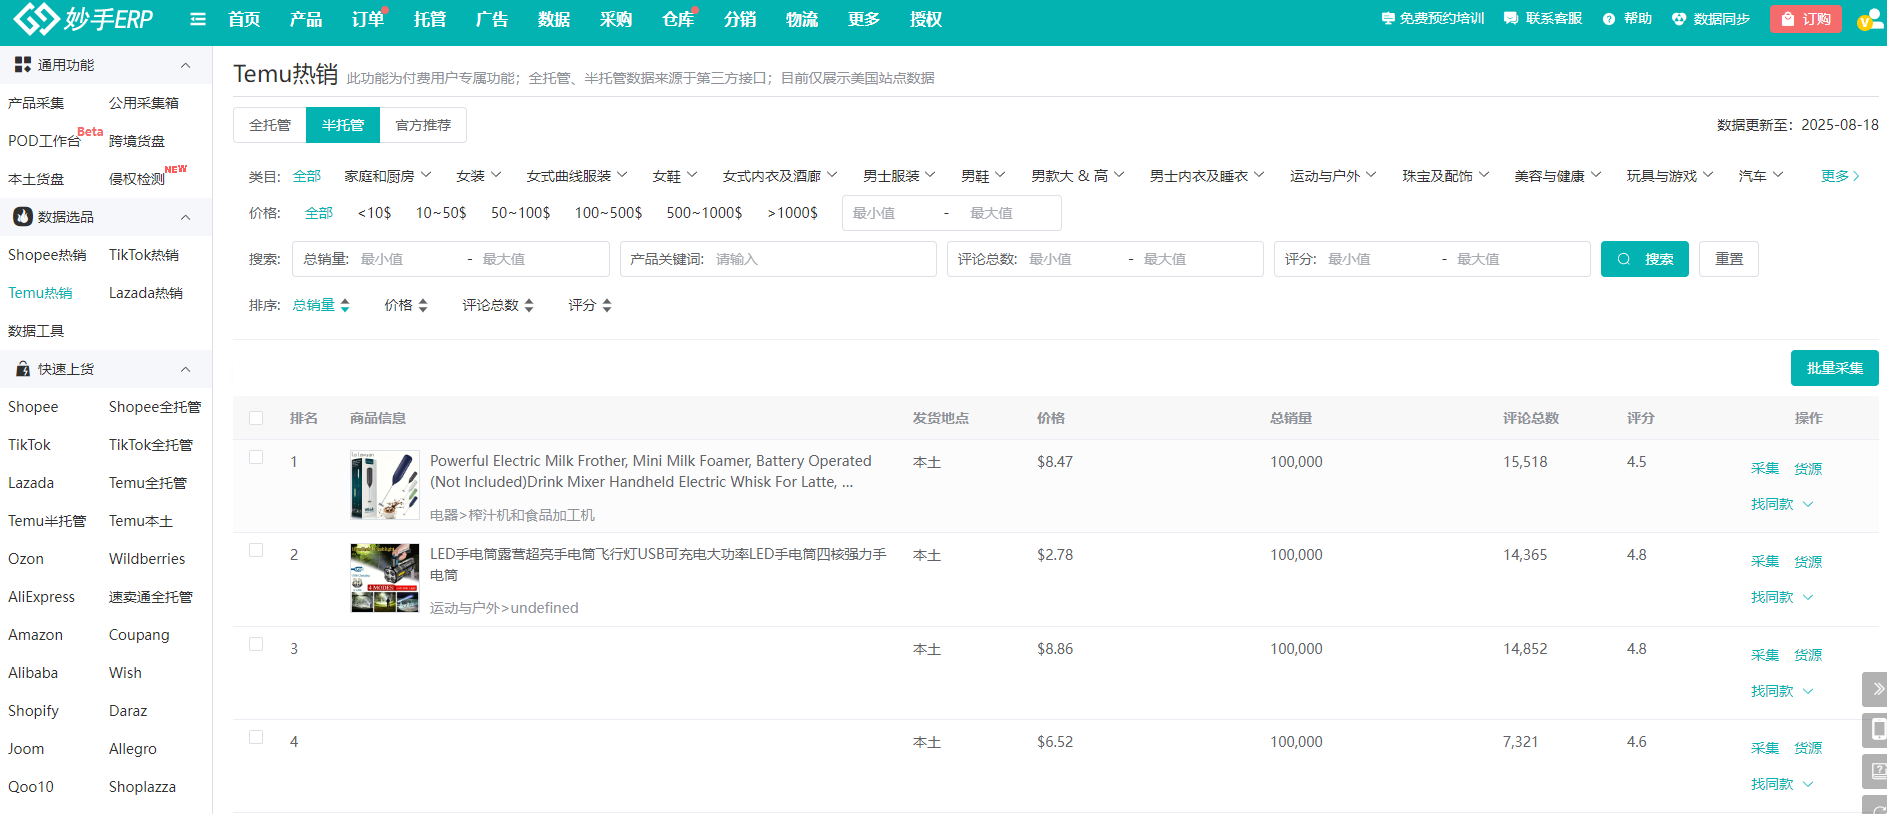
Task: Select the checkbox for the rank 4 product
Action: 256,737
